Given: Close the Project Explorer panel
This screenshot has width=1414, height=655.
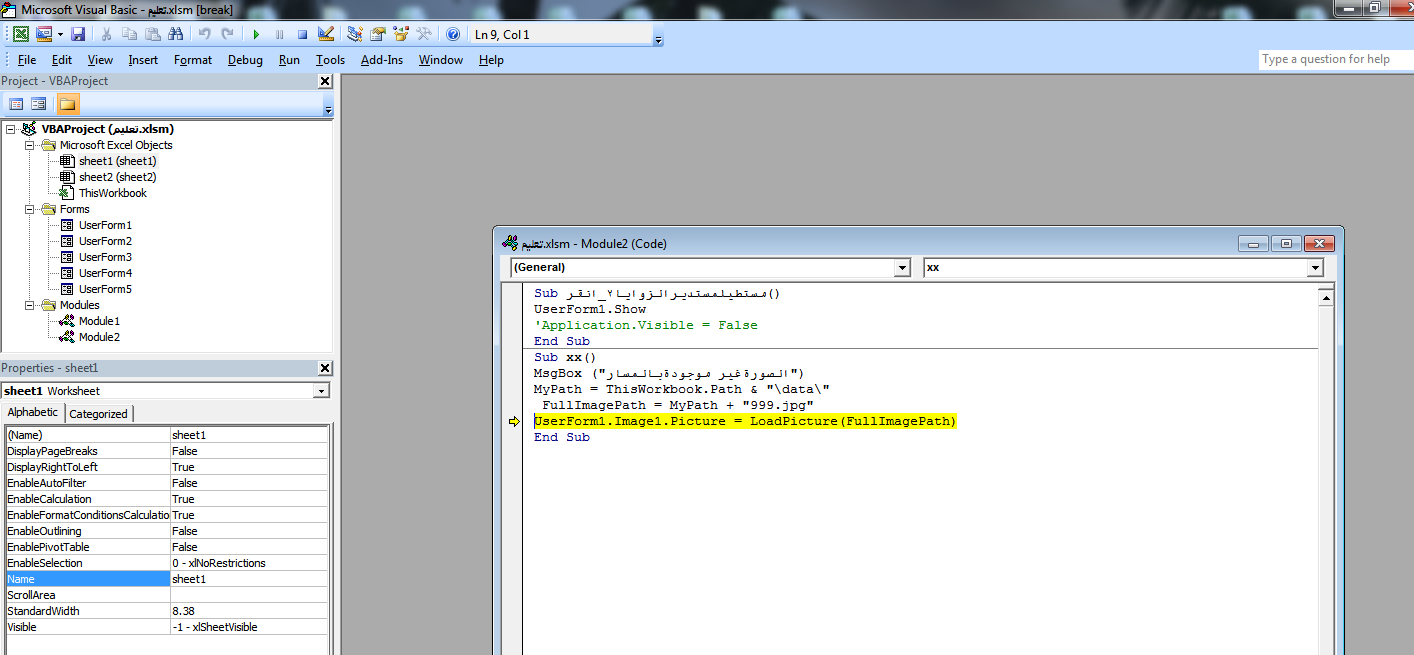Looking at the screenshot, I should [x=325, y=81].
